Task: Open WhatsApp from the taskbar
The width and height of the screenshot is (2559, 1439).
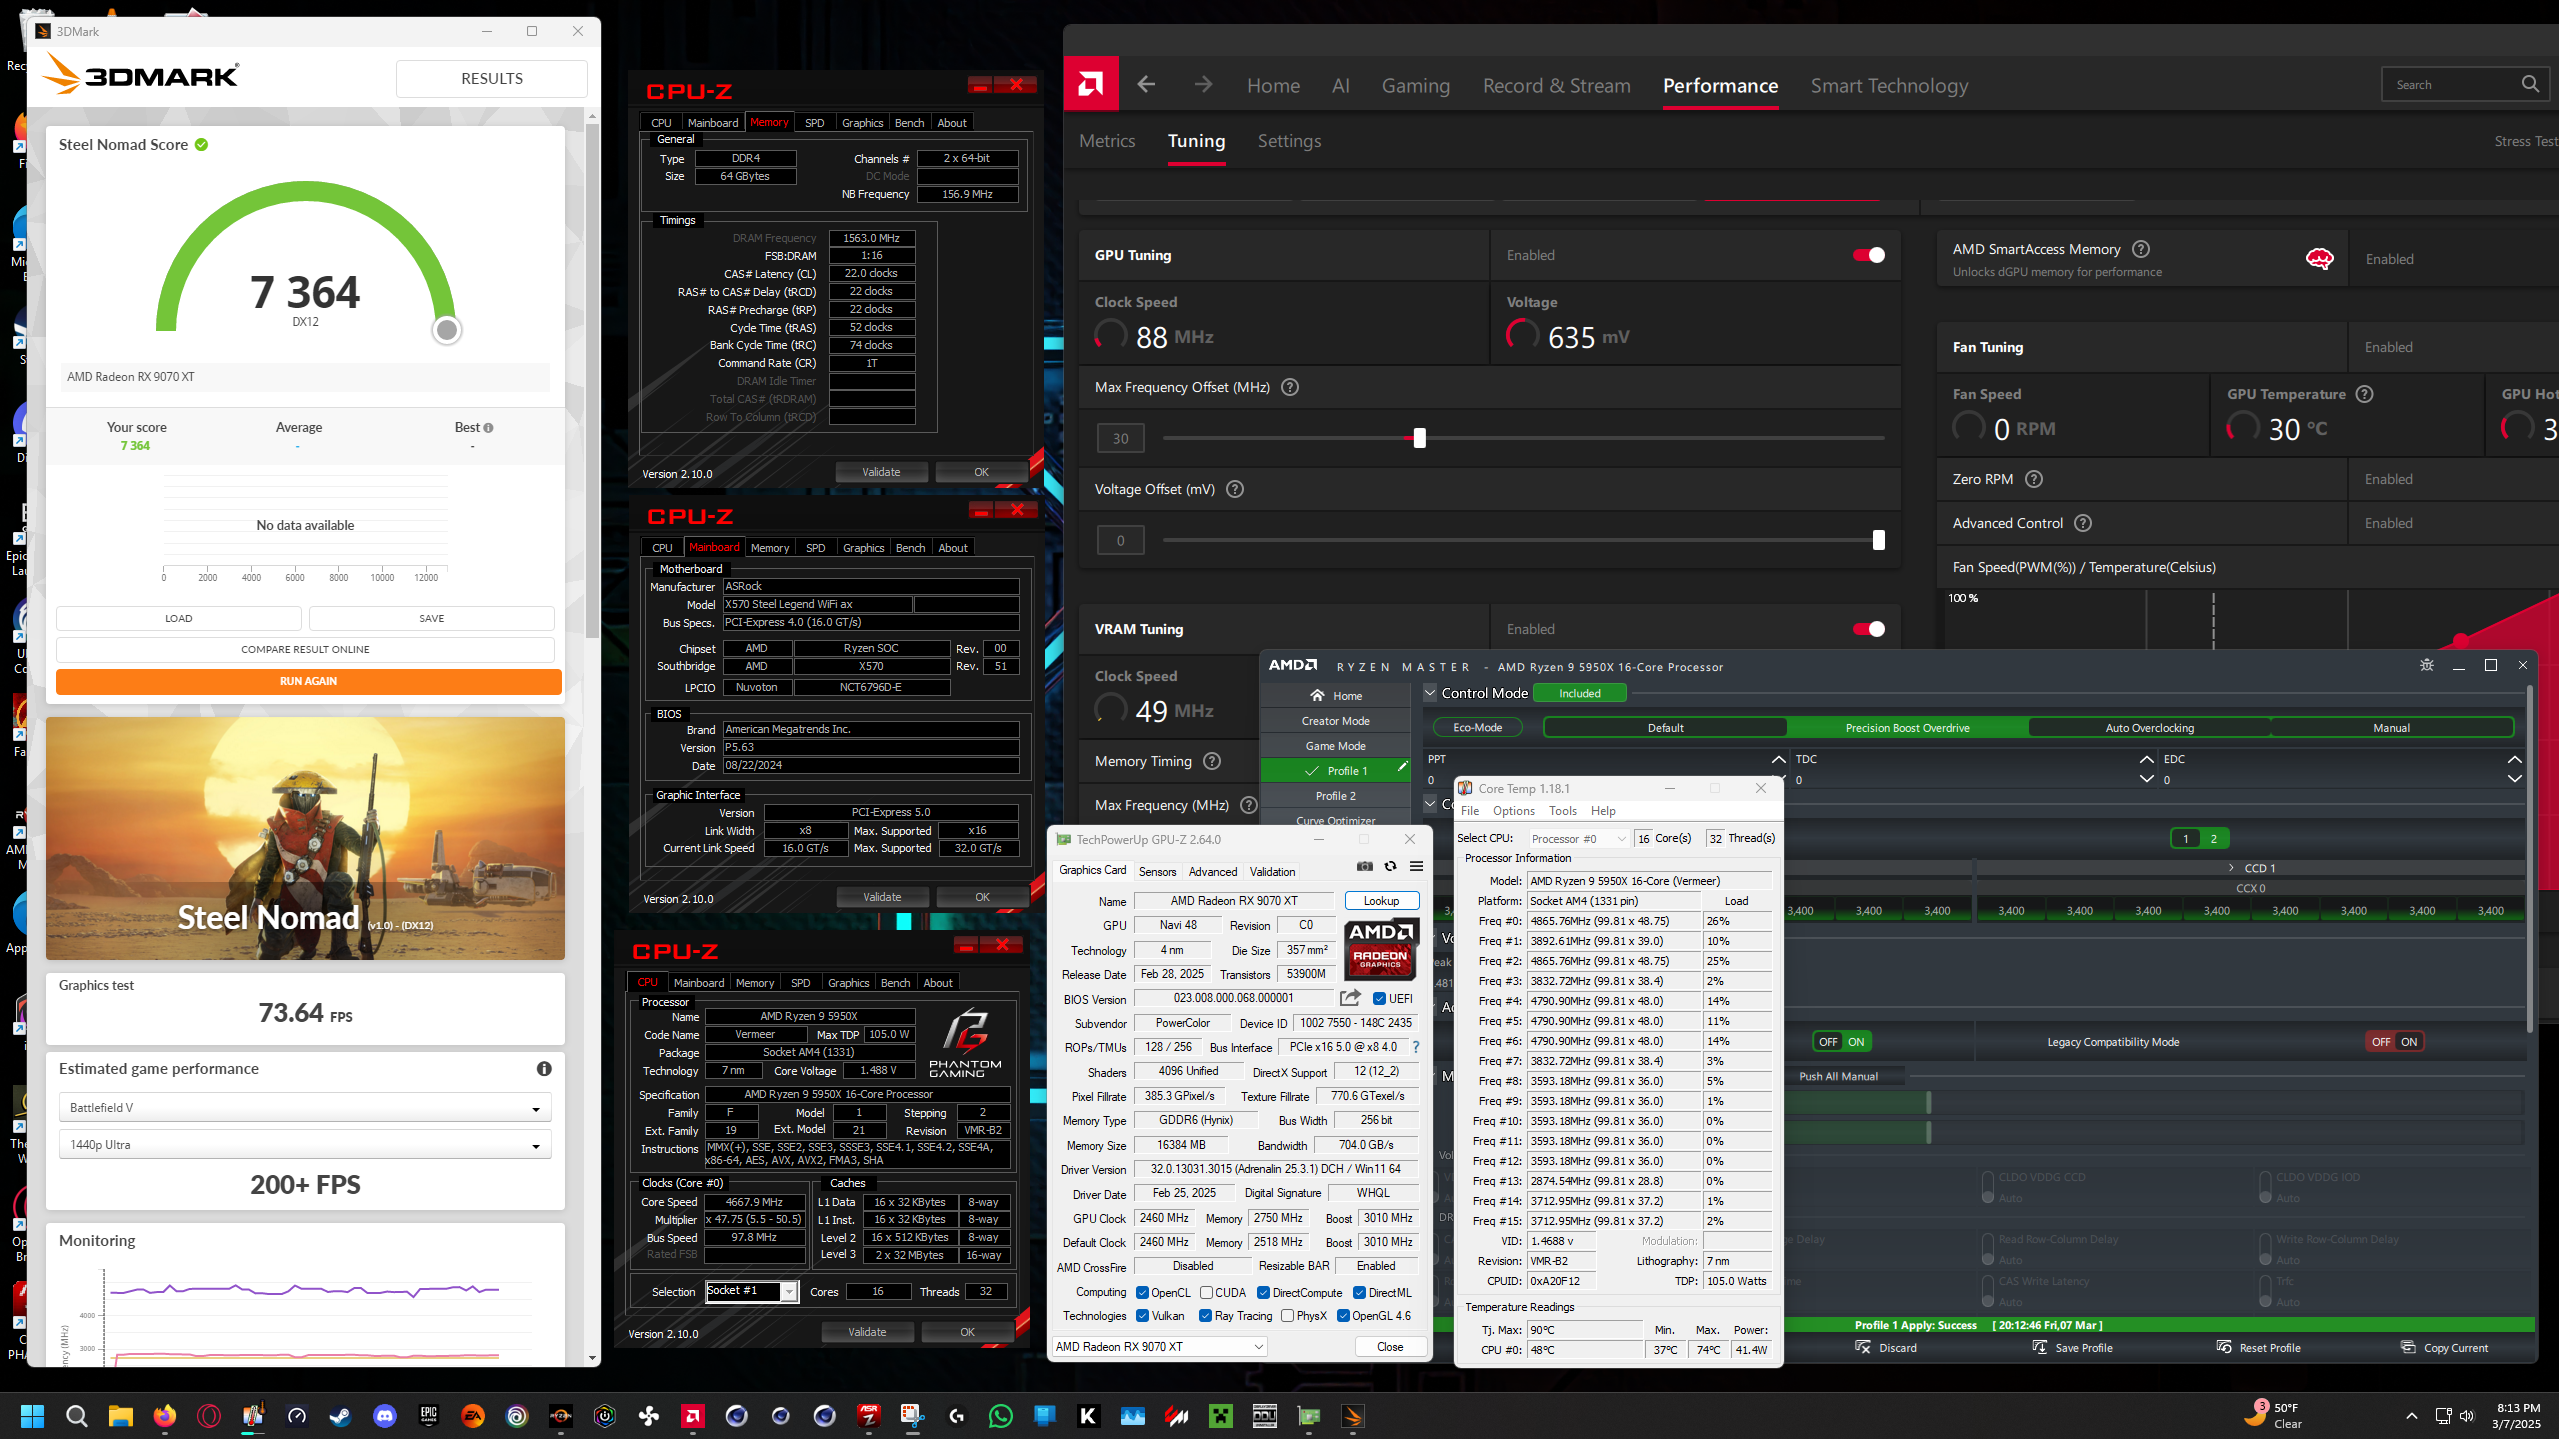Action: 1000,1415
